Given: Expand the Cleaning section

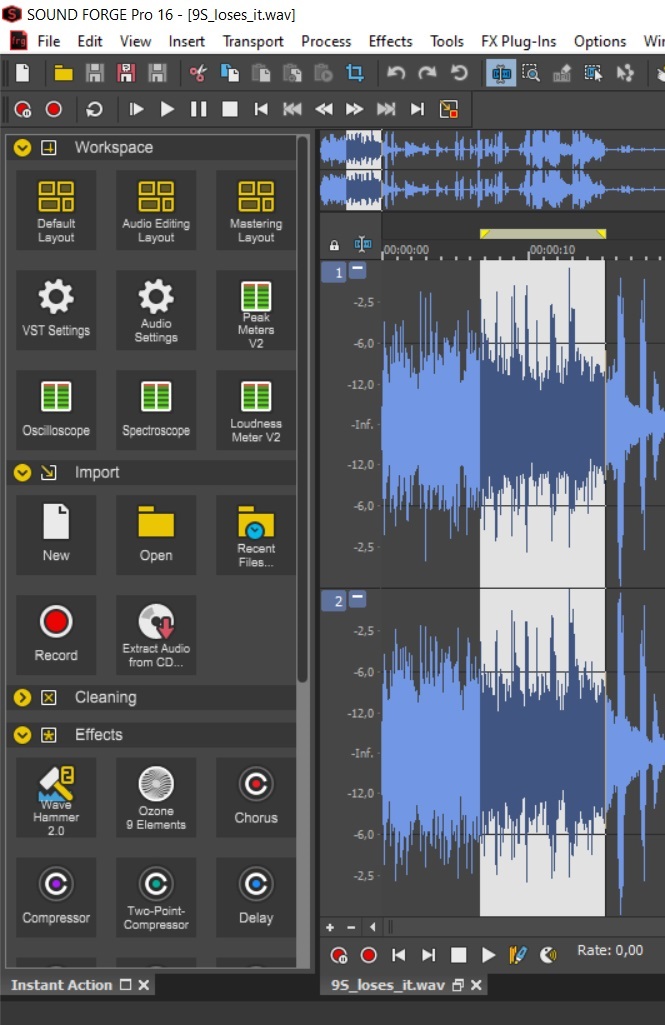Looking at the screenshot, I should tap(22, 698).
